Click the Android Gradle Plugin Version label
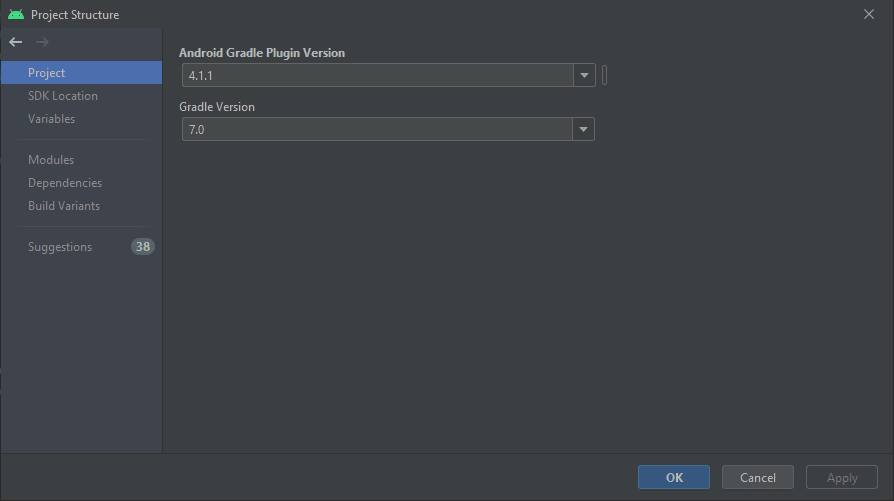 click(x=262, y=53)
